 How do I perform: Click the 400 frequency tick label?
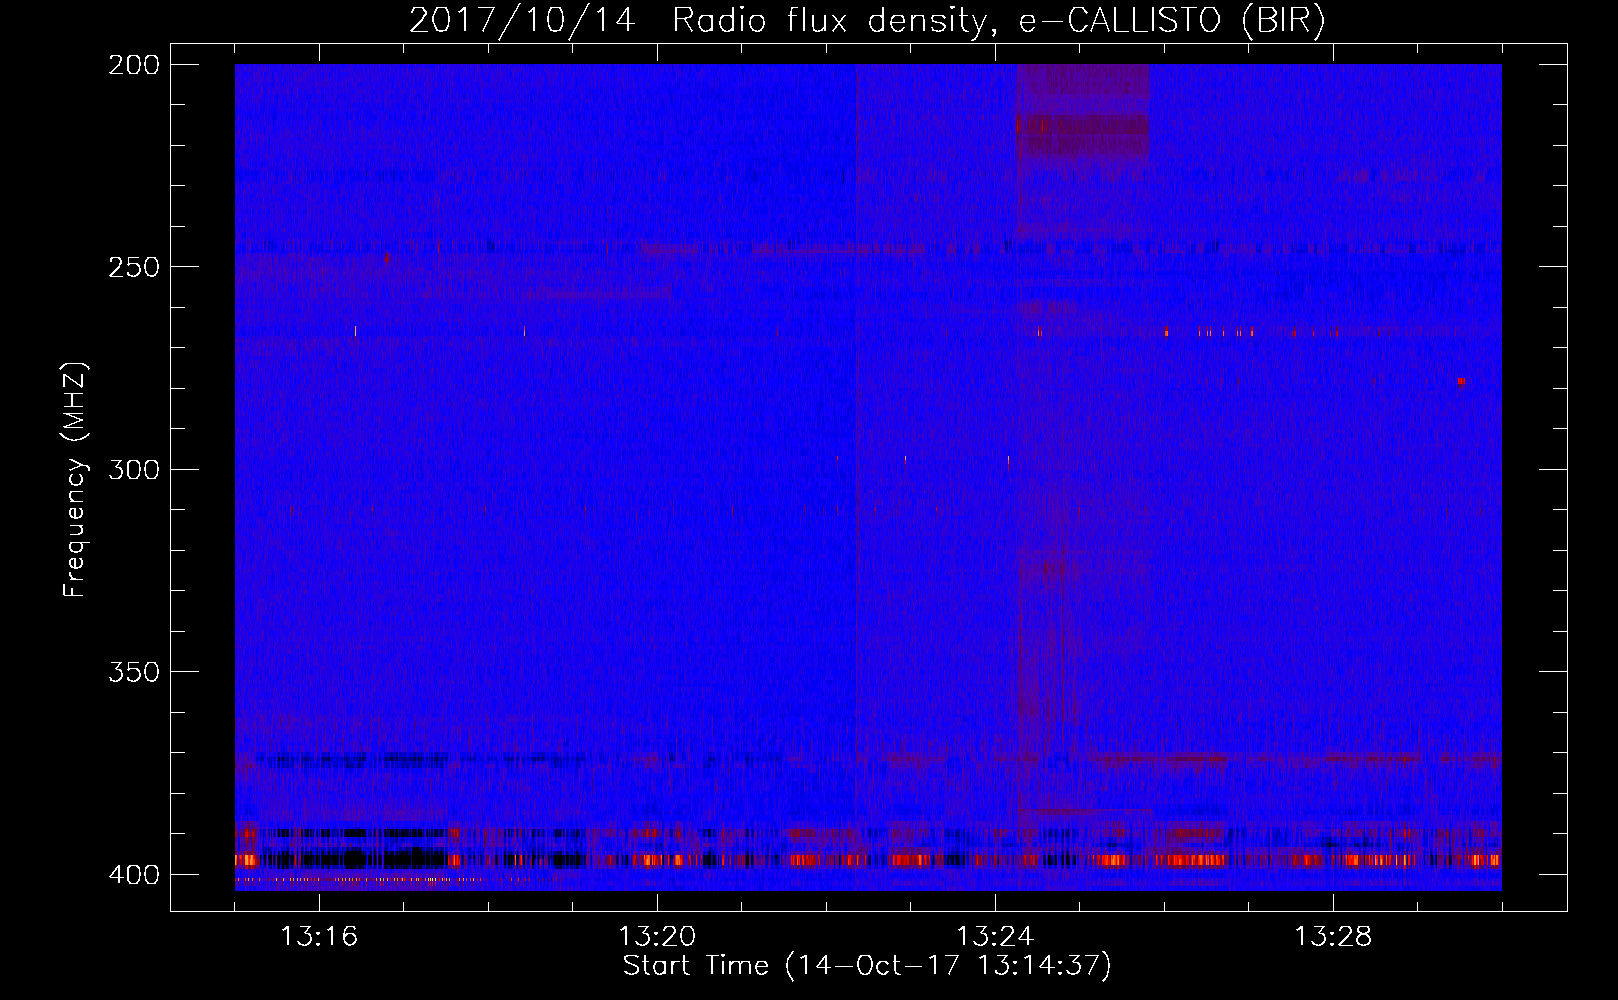pyautogui.click(x=133, y=874)
